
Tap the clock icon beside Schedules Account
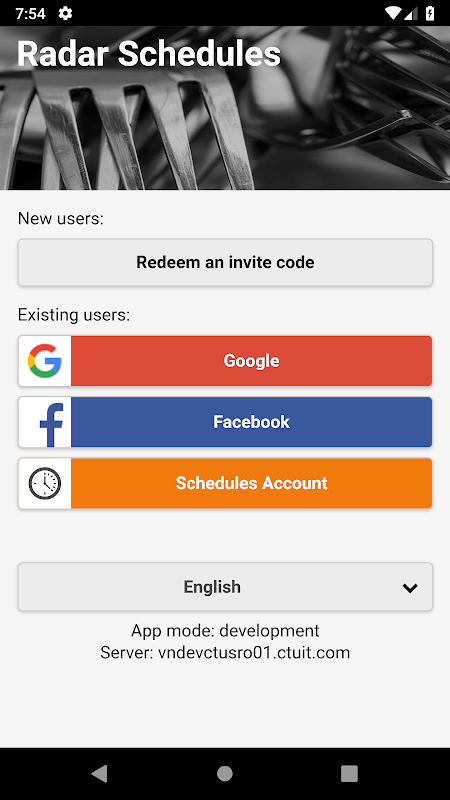(x=45, y=483)
